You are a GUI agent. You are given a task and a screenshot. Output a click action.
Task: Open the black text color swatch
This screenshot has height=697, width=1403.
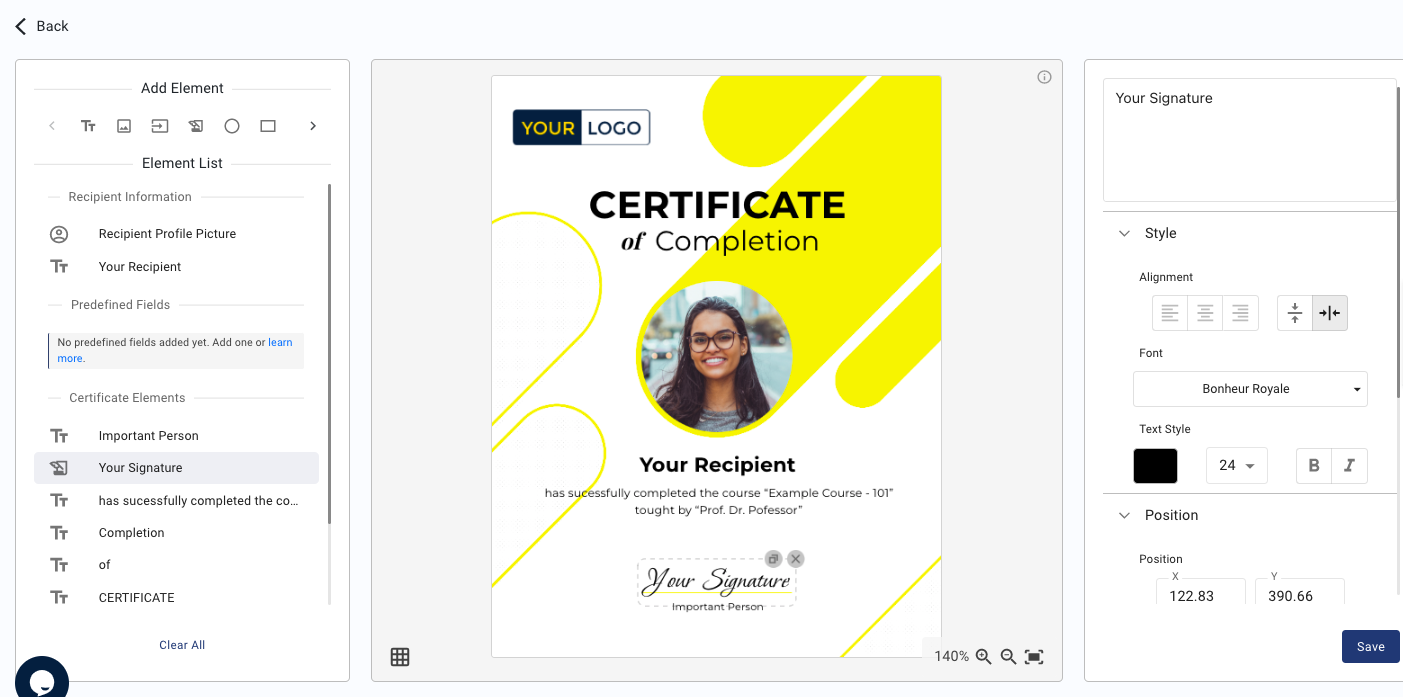(x=1155, y=465)
